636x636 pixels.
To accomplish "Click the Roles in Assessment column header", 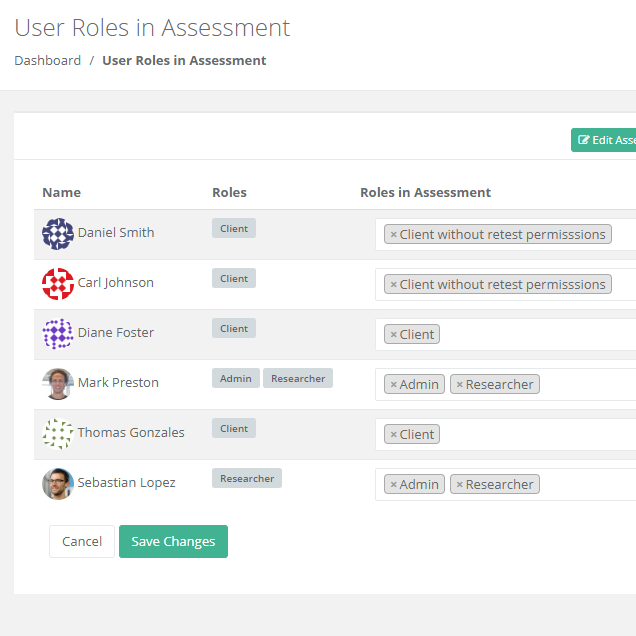I will pos(425,192).
